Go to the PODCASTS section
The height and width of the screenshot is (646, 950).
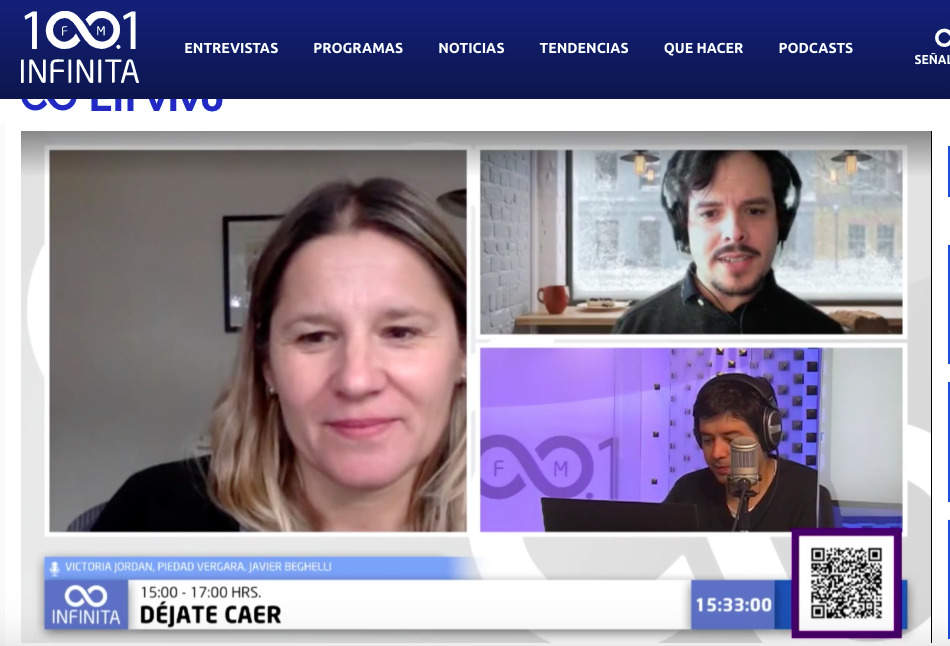(815, 48)
